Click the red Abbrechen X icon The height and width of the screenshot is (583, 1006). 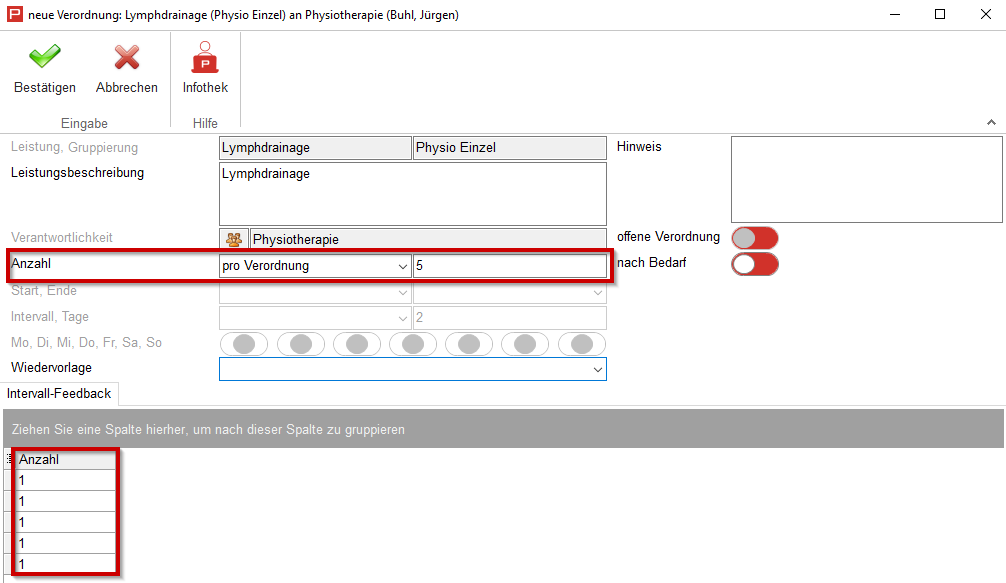click(126, 58)
